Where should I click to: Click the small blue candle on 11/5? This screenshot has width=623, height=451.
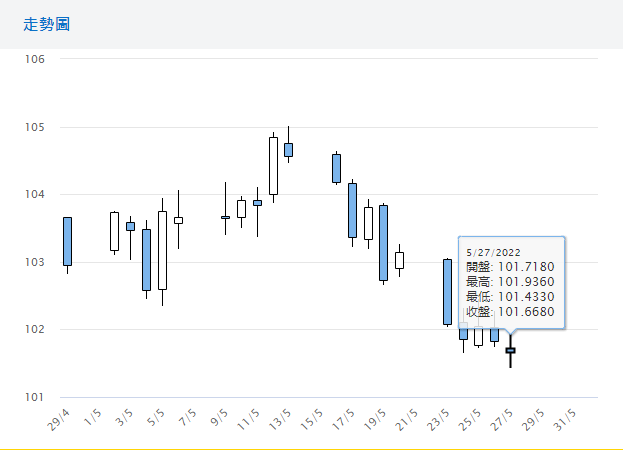257,203
